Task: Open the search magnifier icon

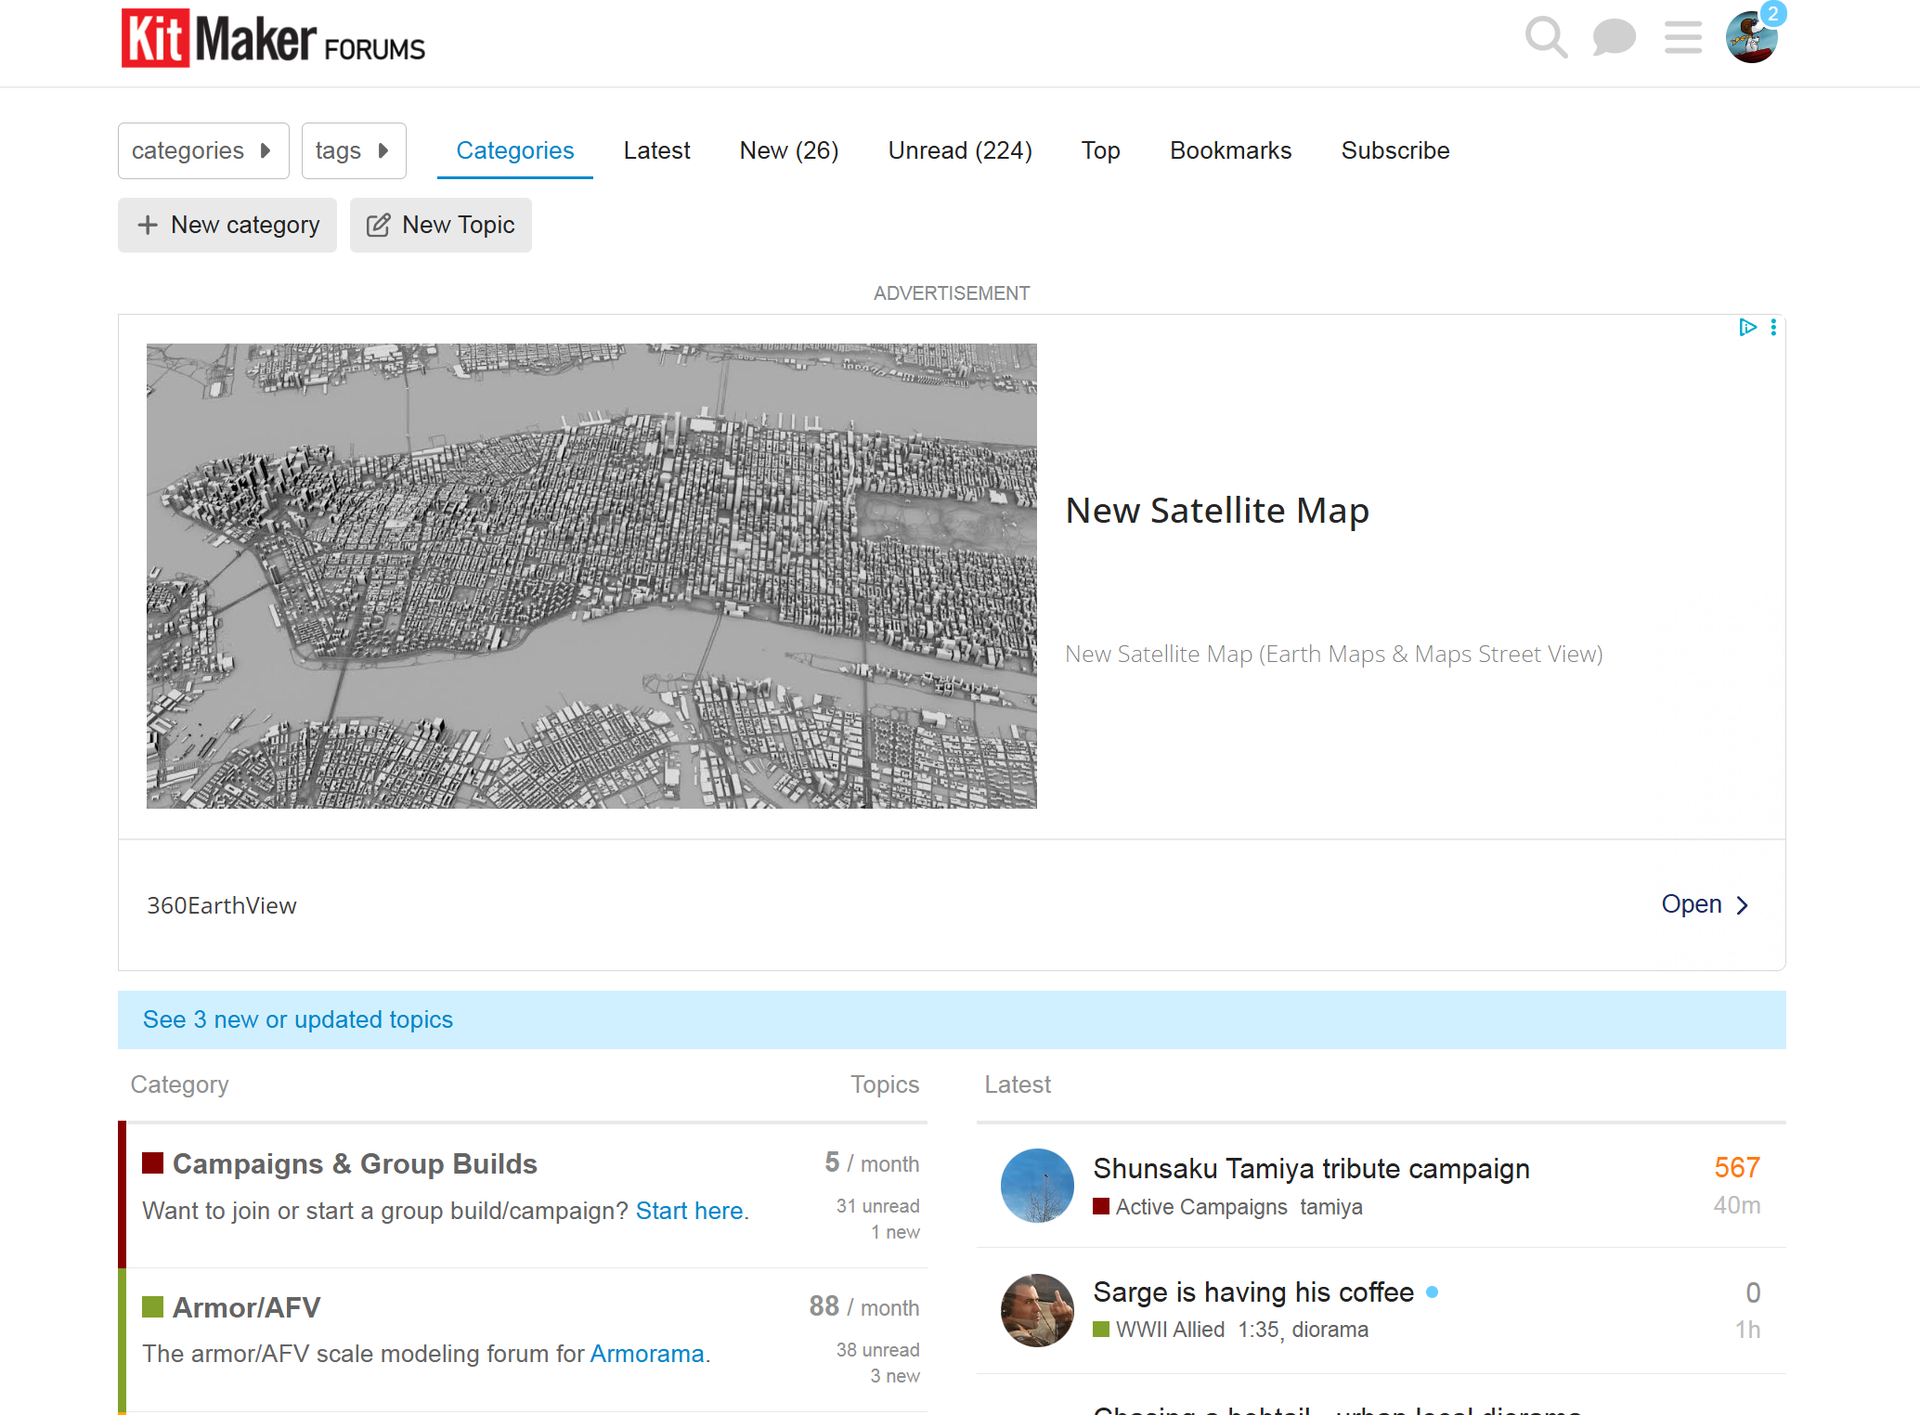Action: [1545, 38]
